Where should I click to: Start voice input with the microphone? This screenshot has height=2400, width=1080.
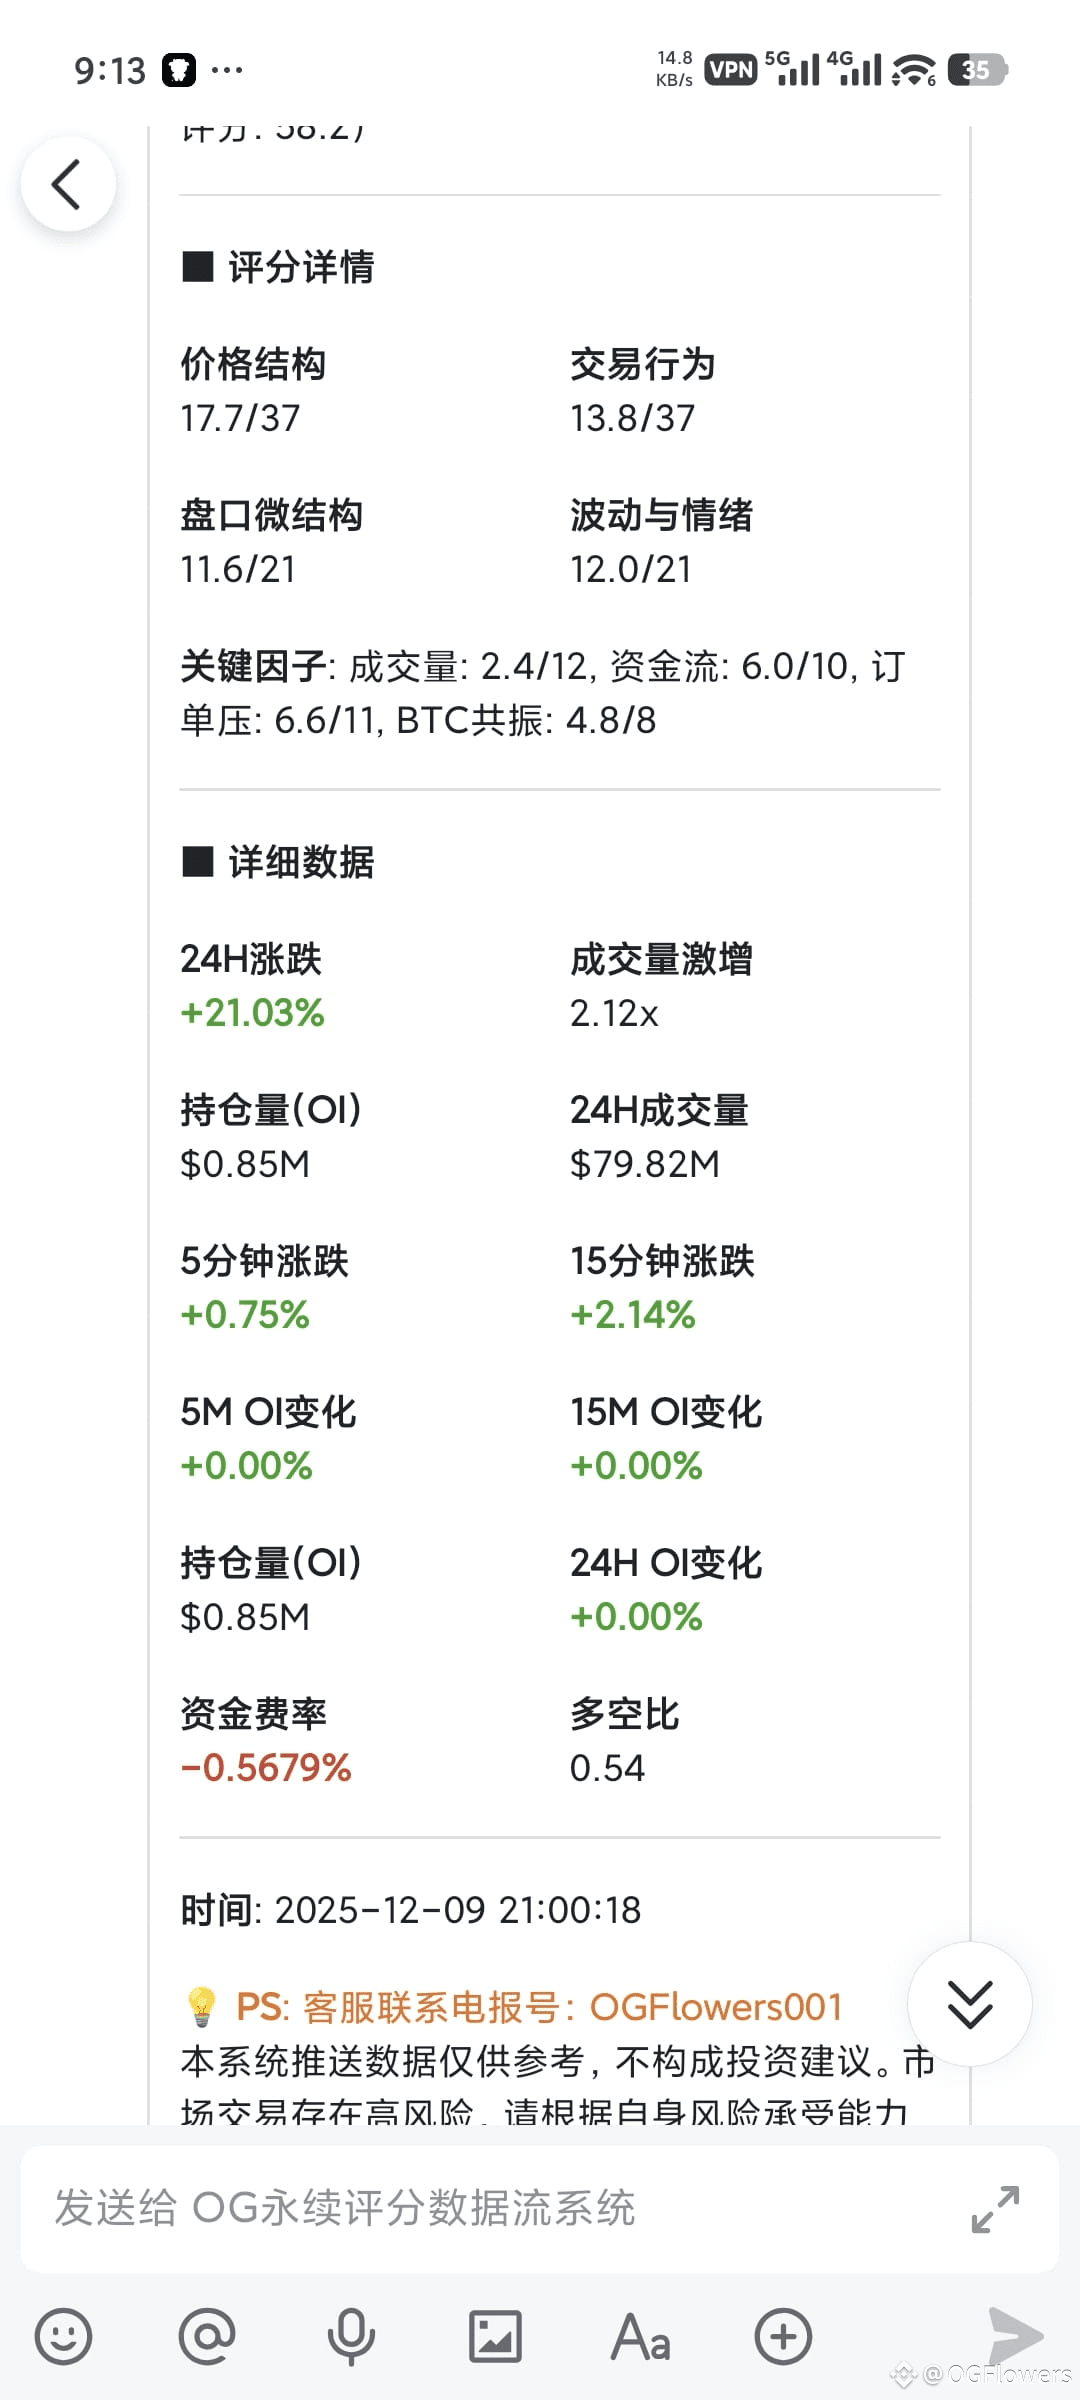(x=351, y=2337)
